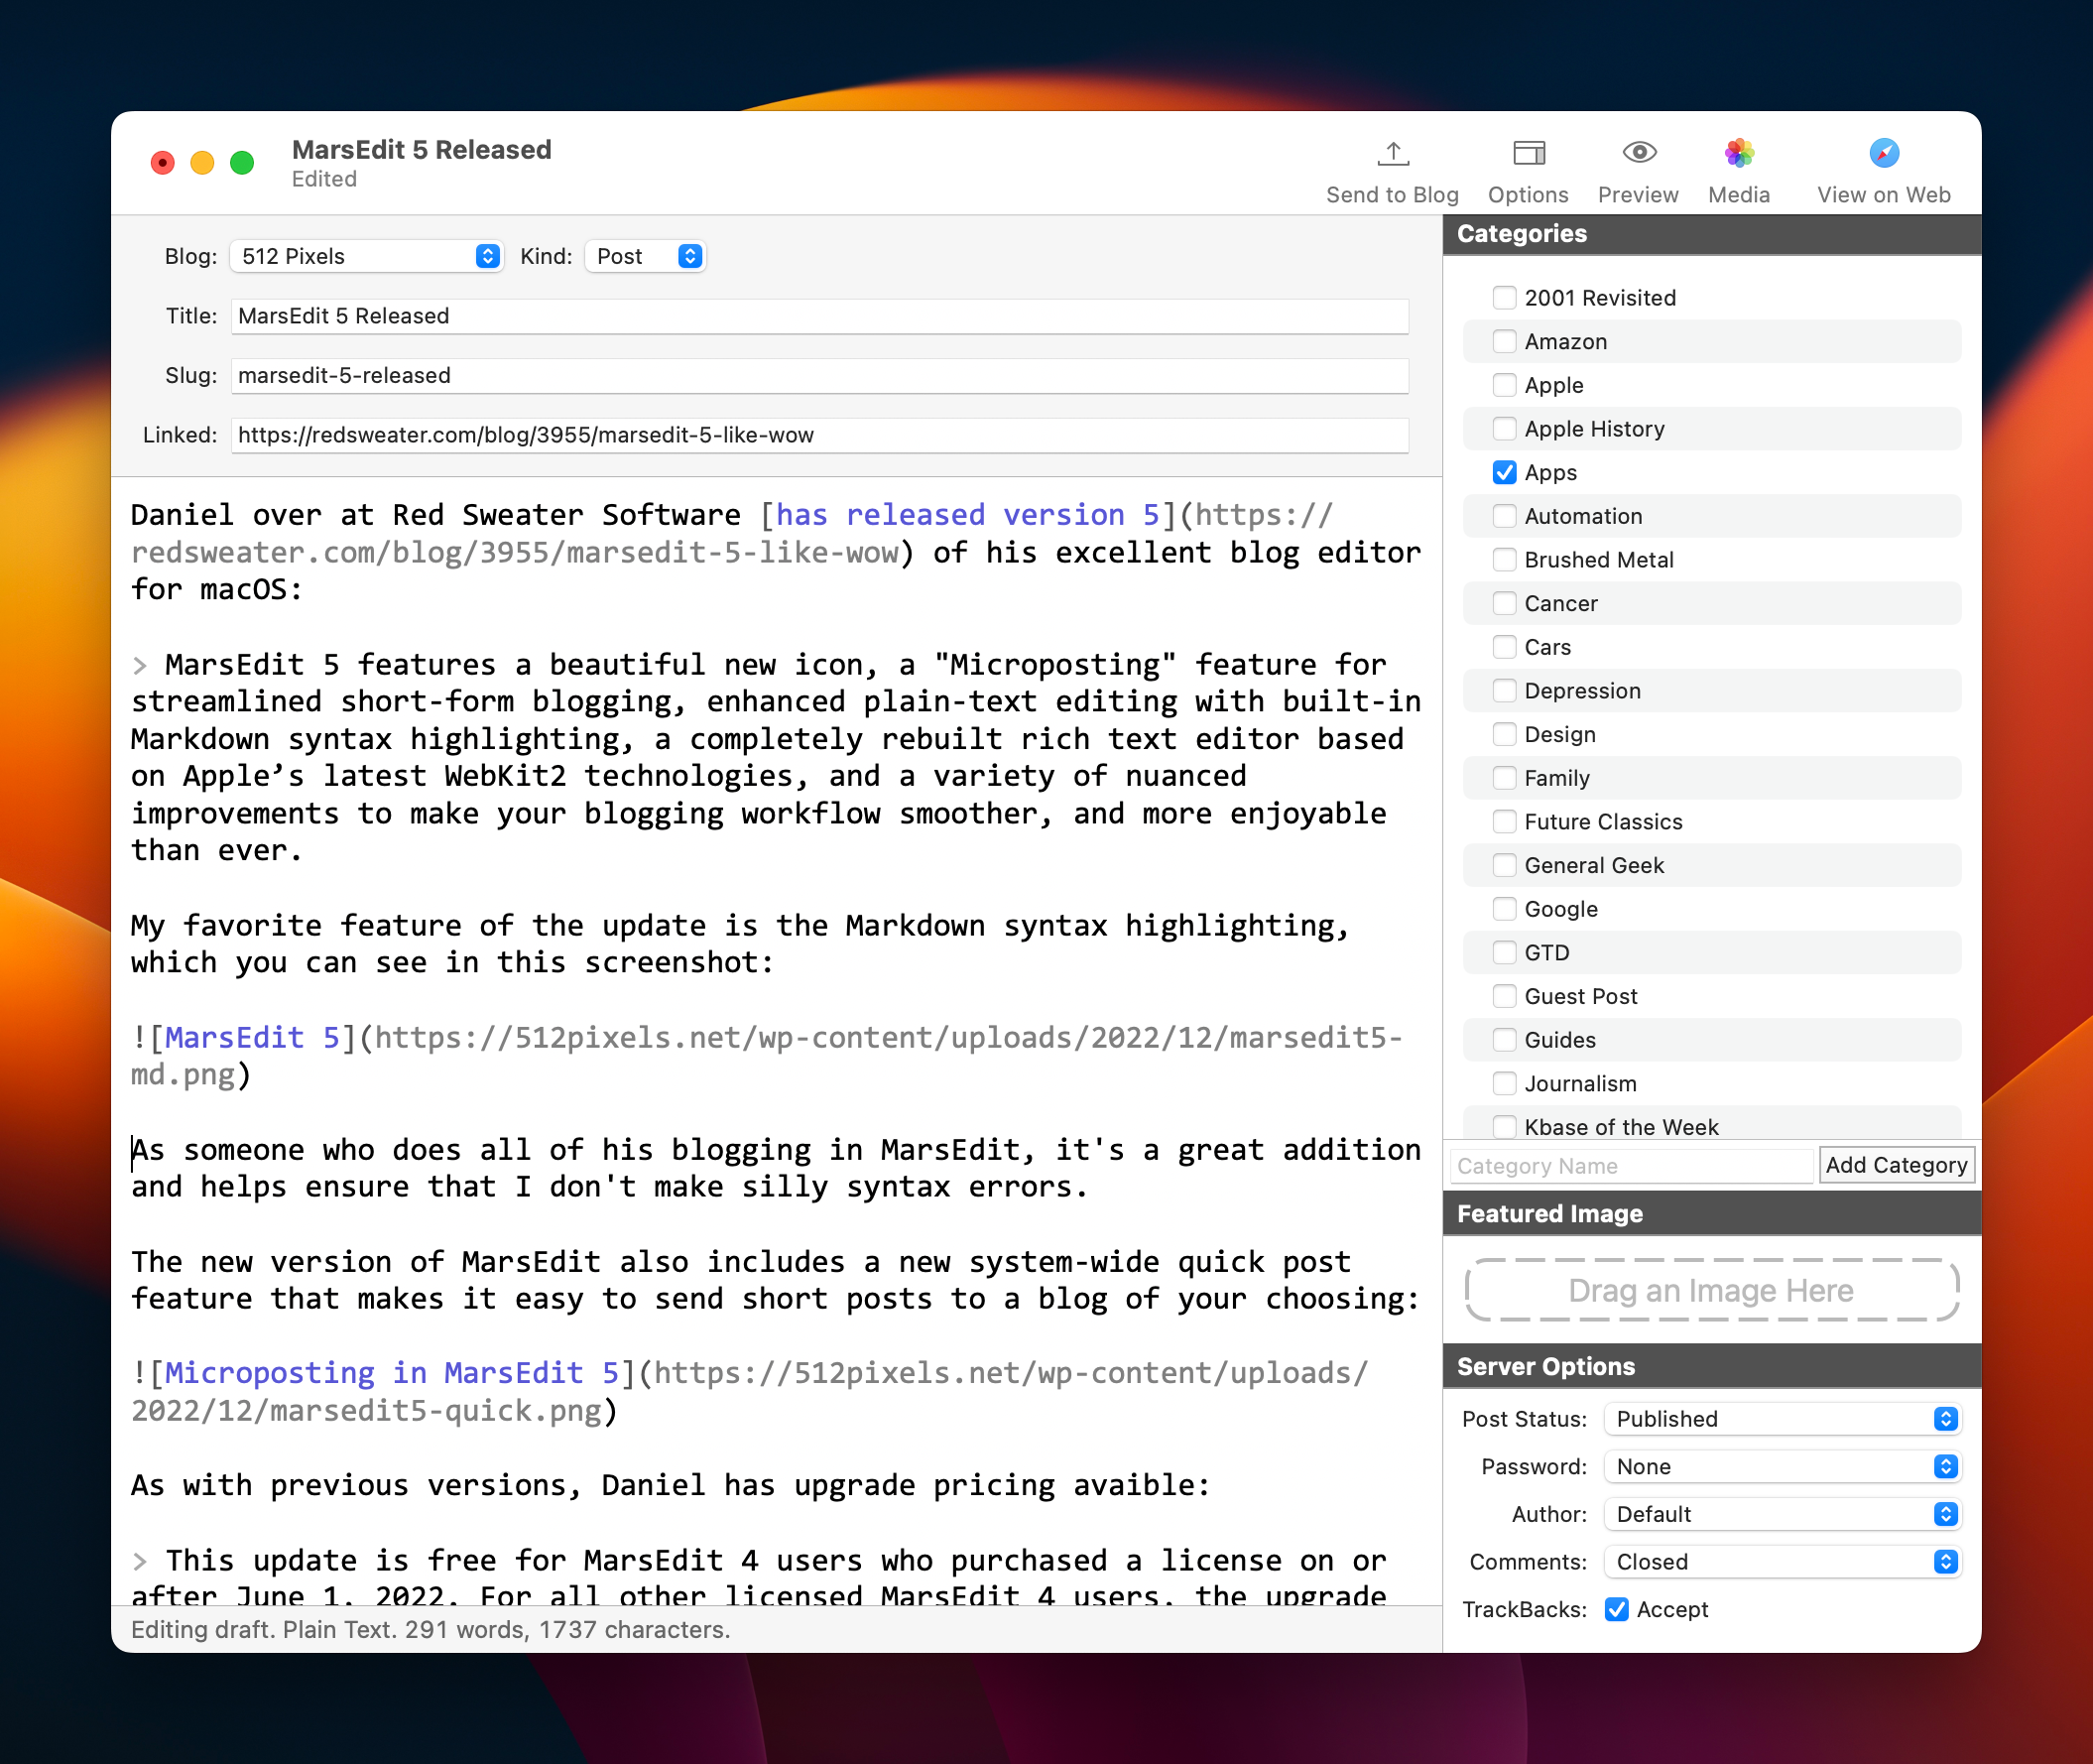2093x1764 pixels.
Task: Click the Categories section header
Action: [1712, 235]
